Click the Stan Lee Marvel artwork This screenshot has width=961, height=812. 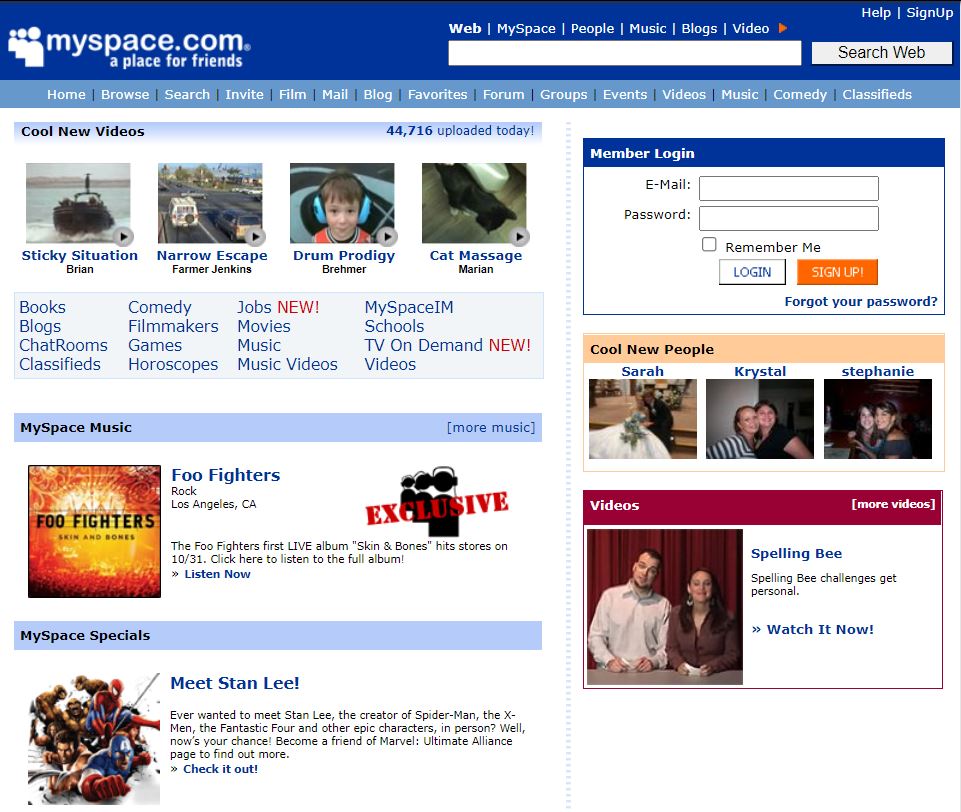(x=93, y=740)
